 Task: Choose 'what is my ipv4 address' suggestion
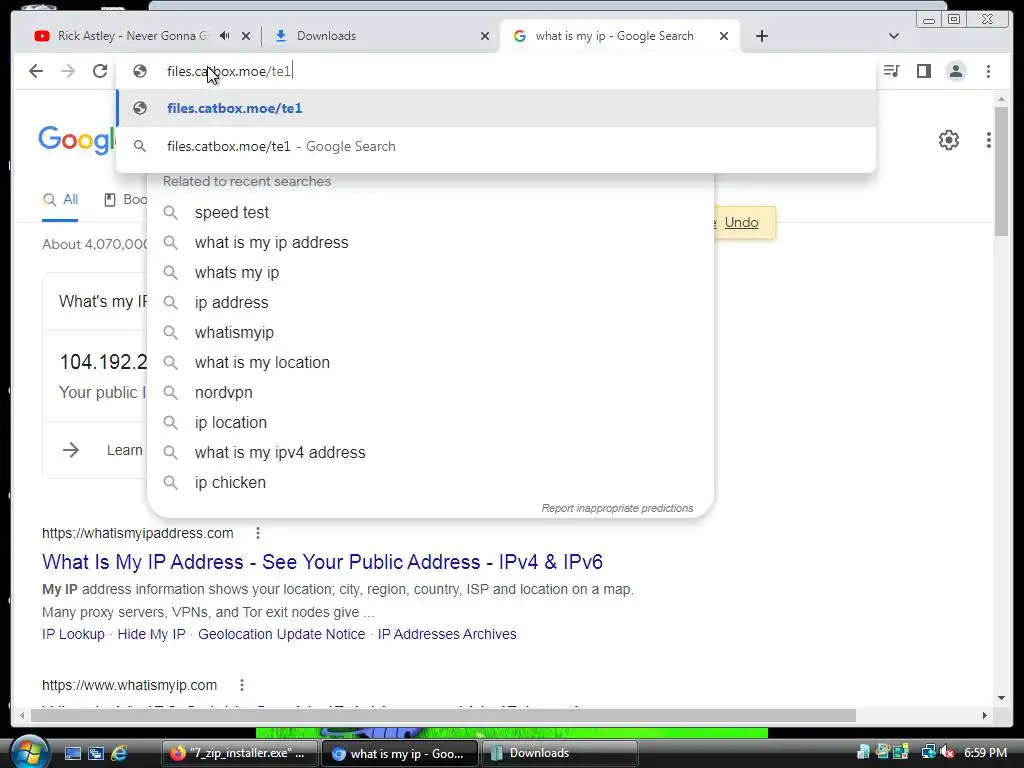(x=430, y=453)
